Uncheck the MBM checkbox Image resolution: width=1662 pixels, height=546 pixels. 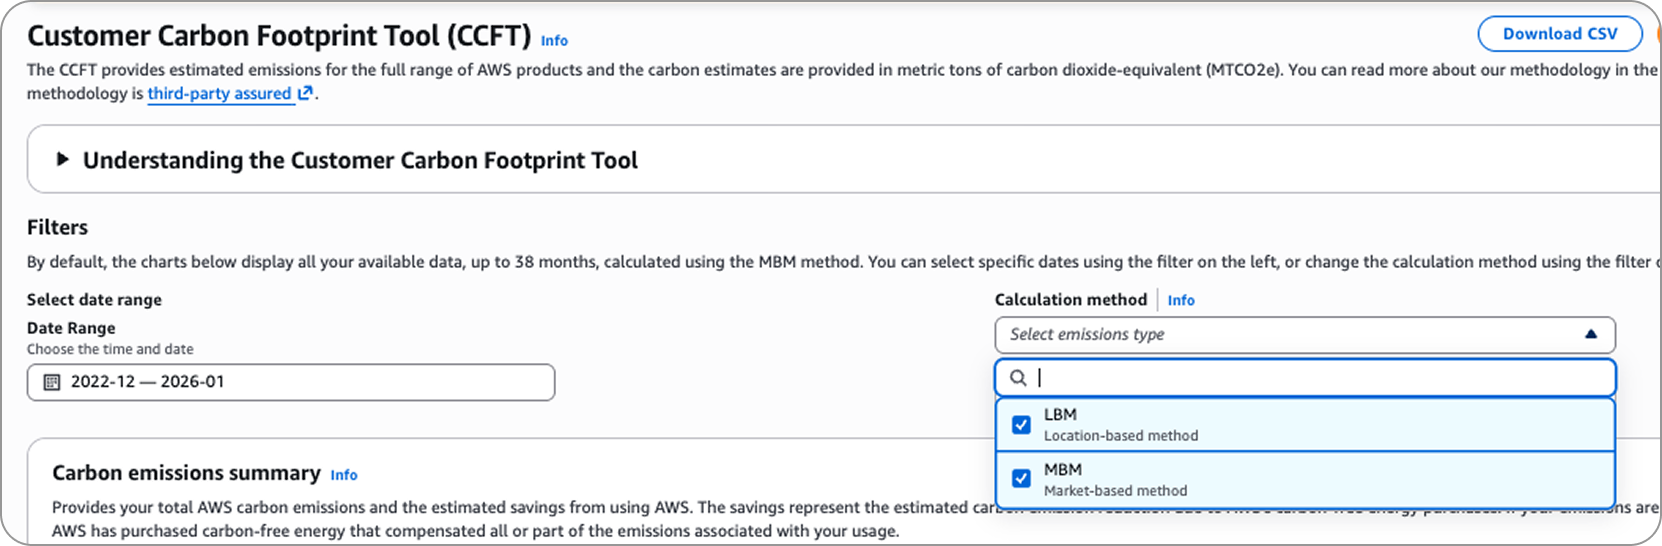1021,479
